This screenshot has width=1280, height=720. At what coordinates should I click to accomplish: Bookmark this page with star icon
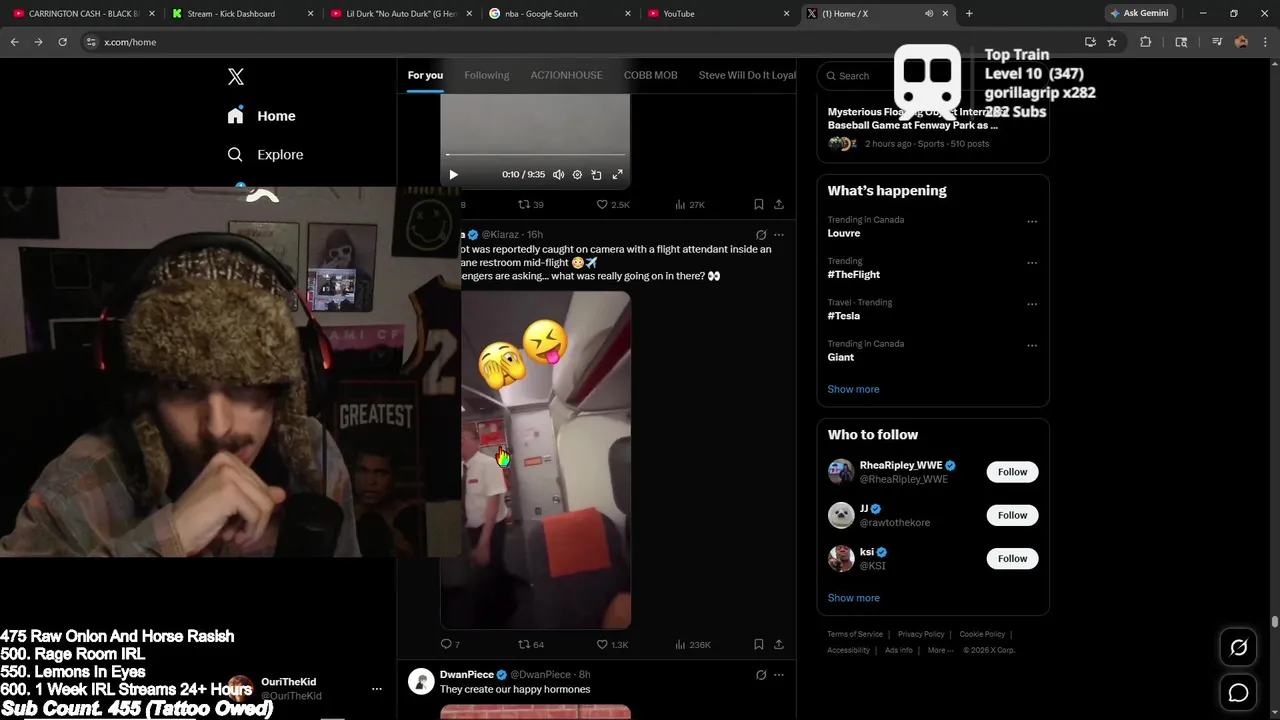(x=1112, y=42)
